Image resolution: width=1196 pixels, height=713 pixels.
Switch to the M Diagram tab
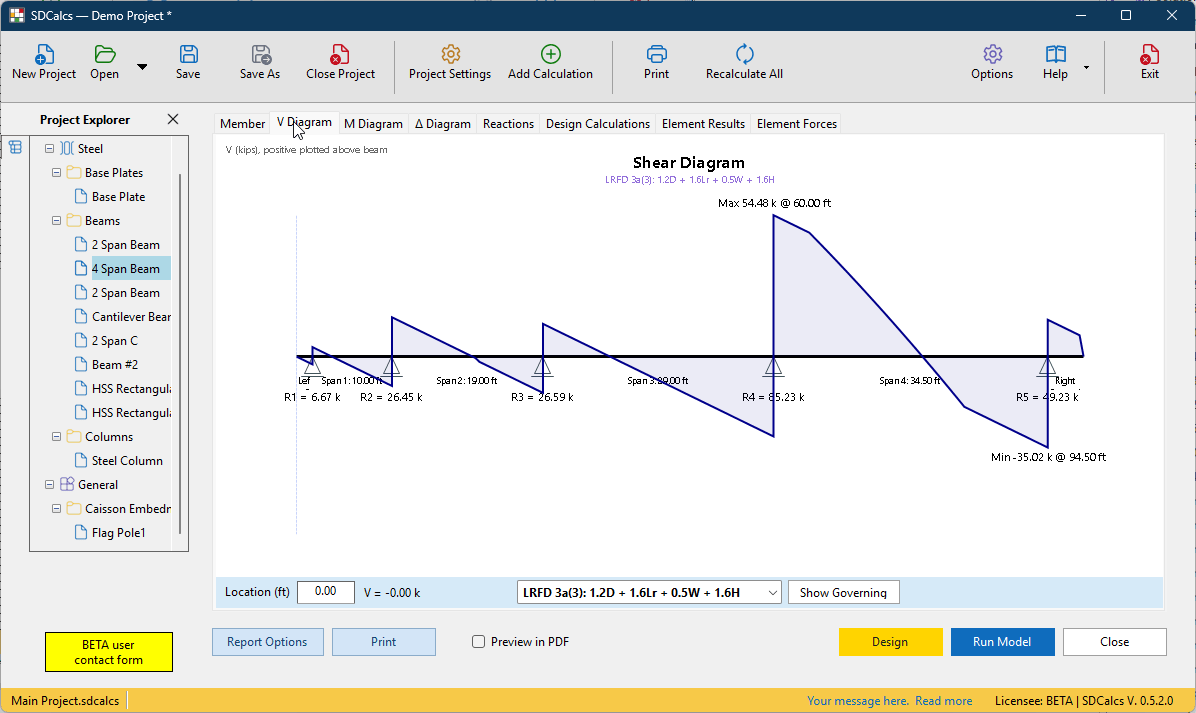click(x=373, y=124)
